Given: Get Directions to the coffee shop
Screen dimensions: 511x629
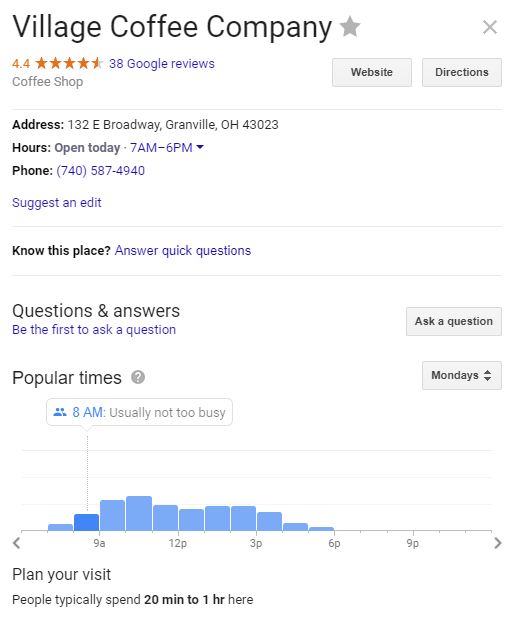Looking at the screenshot, I should click(x=462, y=72).
